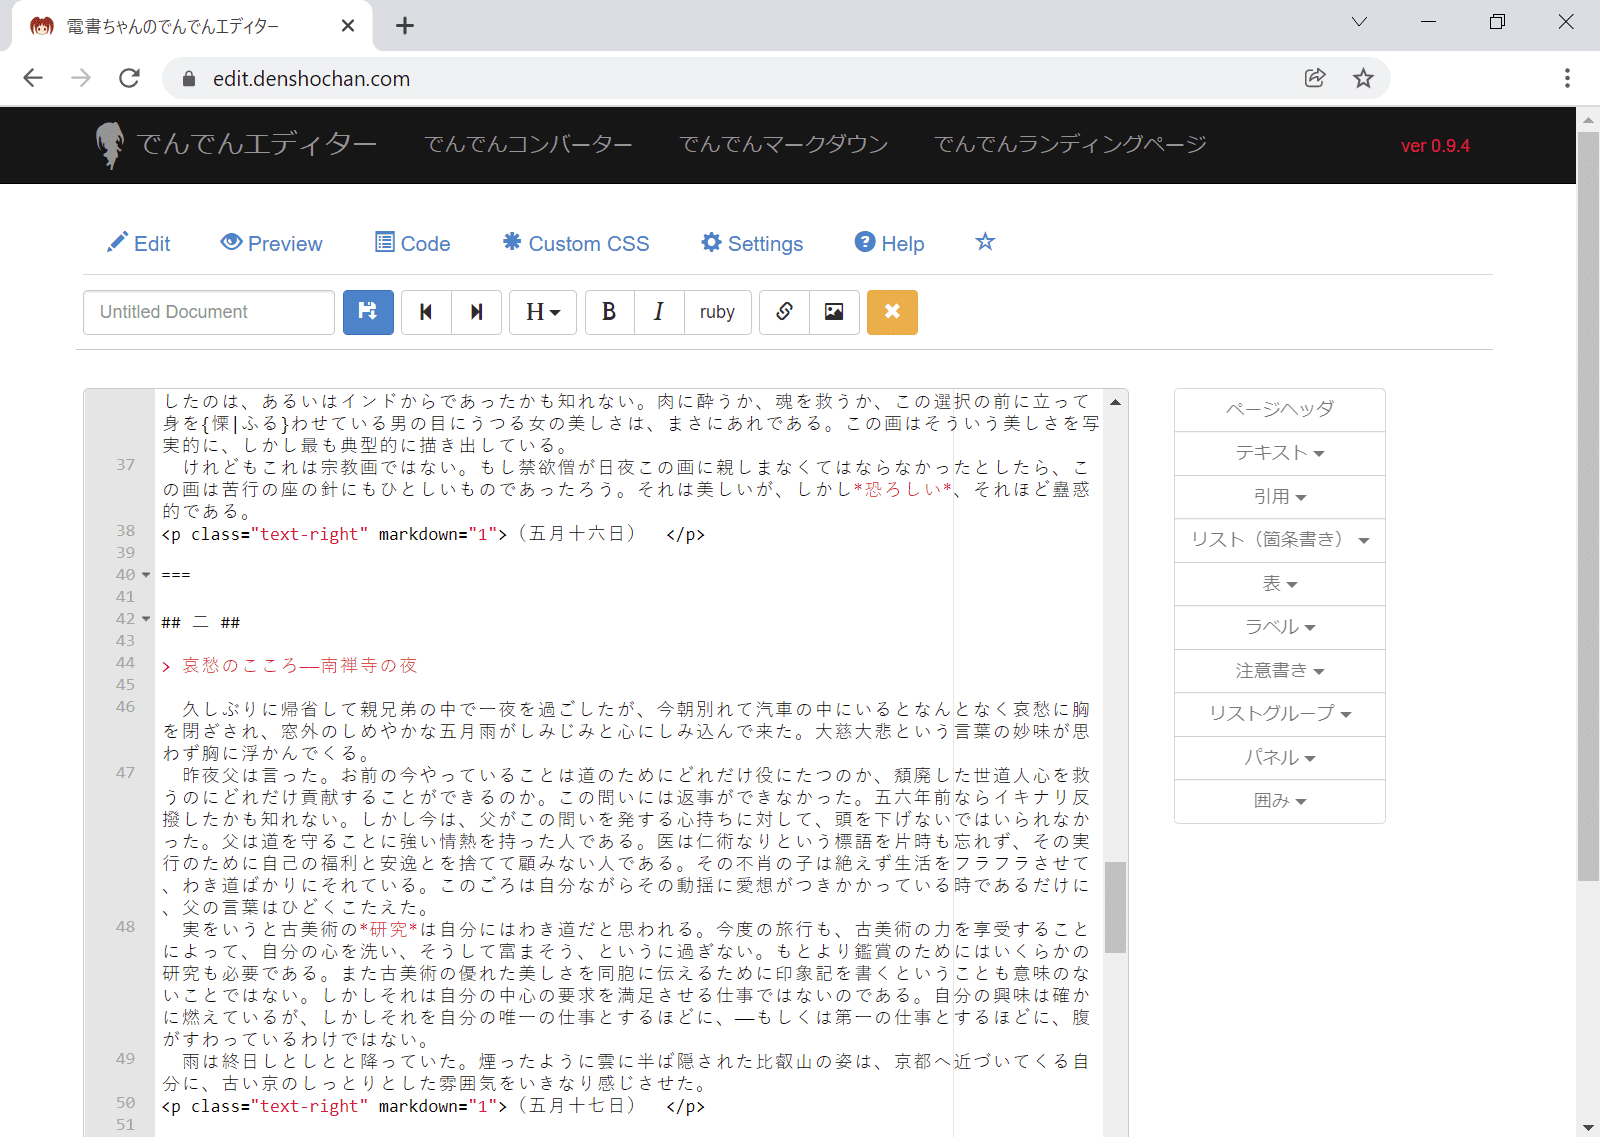
Task: Click the star icon tab
Action: point(985,242)
